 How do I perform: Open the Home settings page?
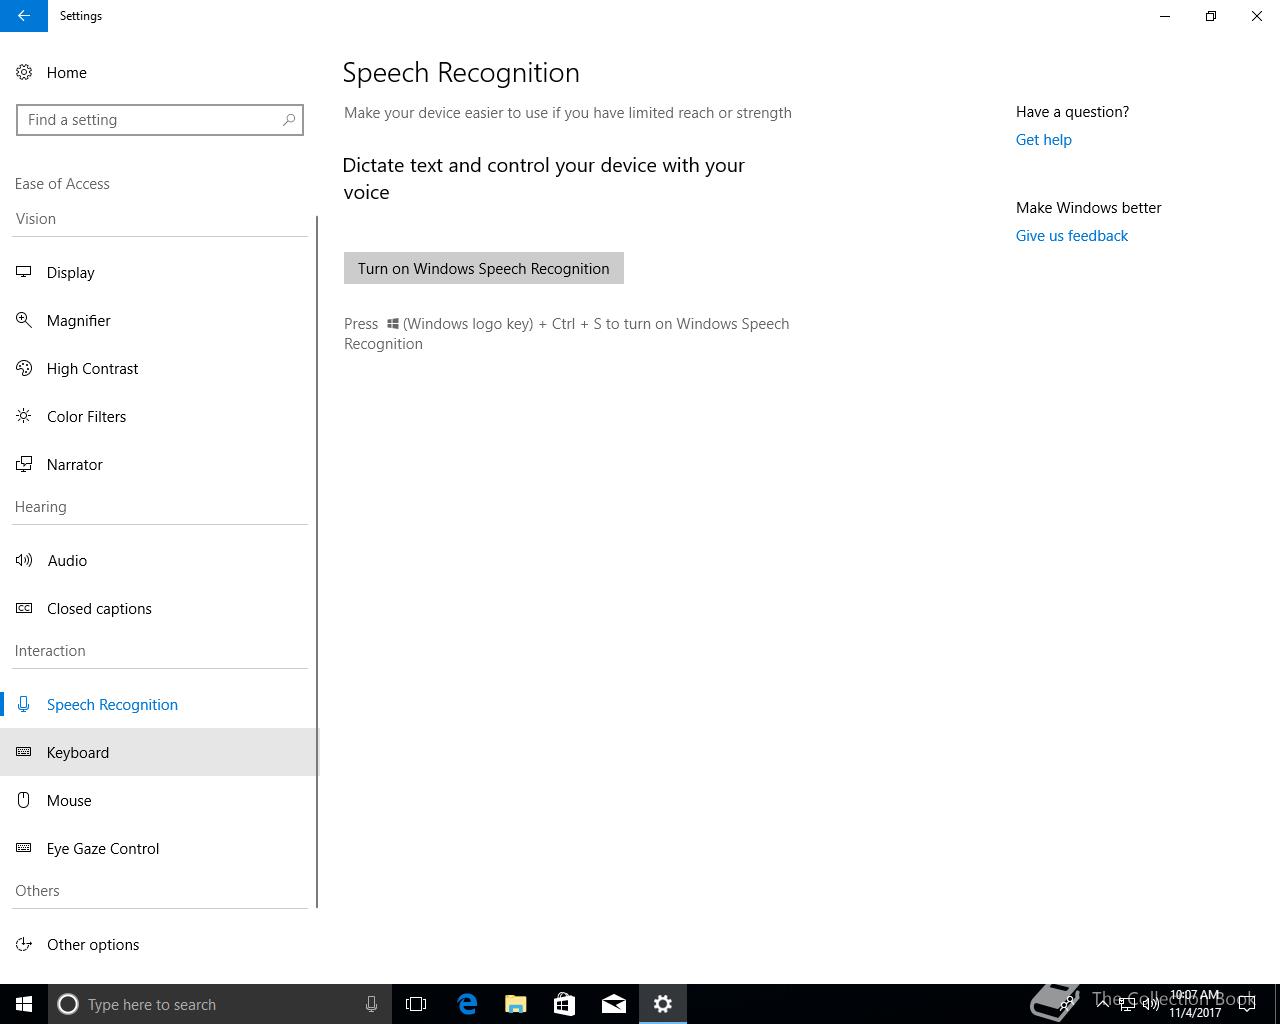160,73
